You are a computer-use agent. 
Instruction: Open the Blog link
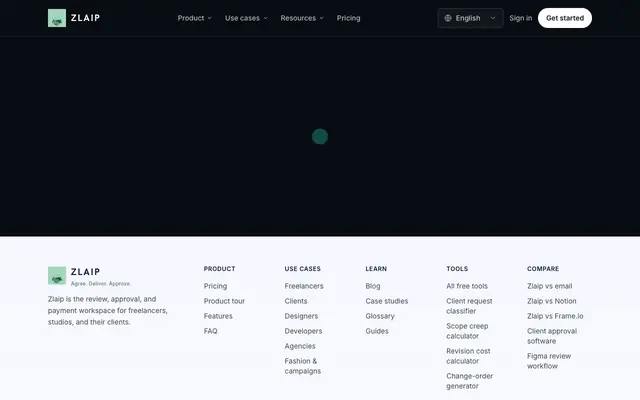point(373,286)
